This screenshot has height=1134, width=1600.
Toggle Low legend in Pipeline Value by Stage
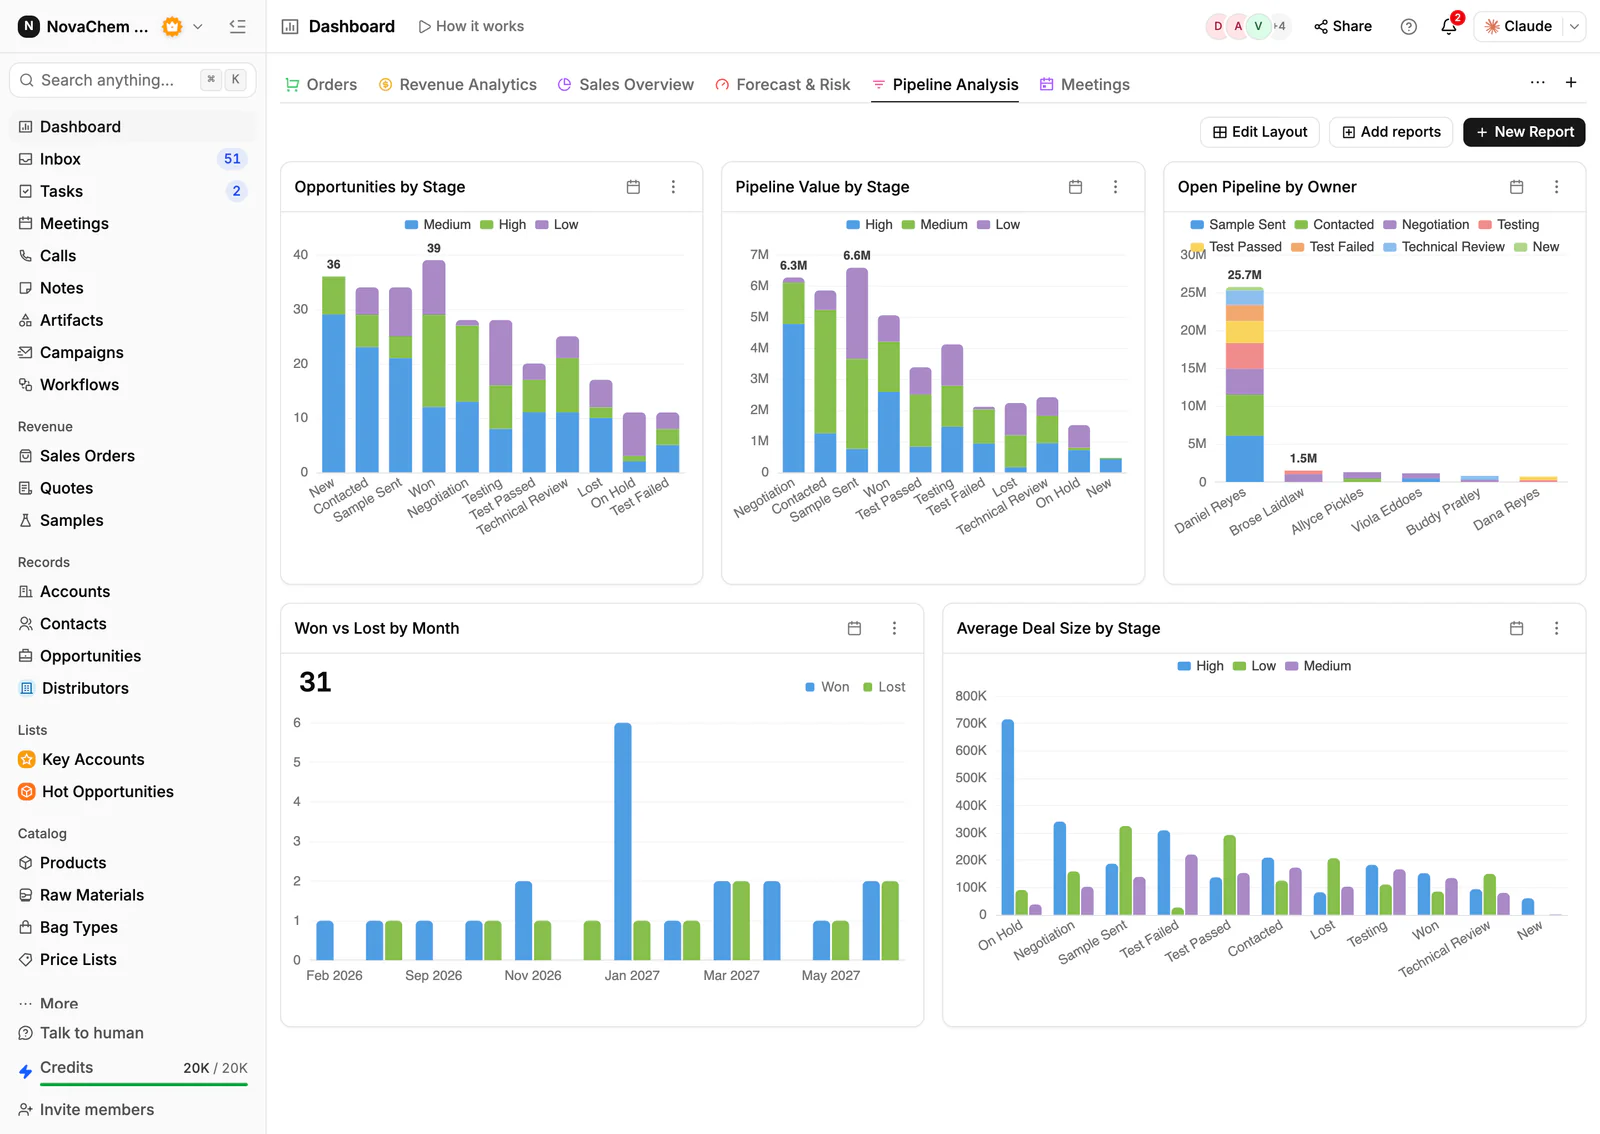[998, 225]
